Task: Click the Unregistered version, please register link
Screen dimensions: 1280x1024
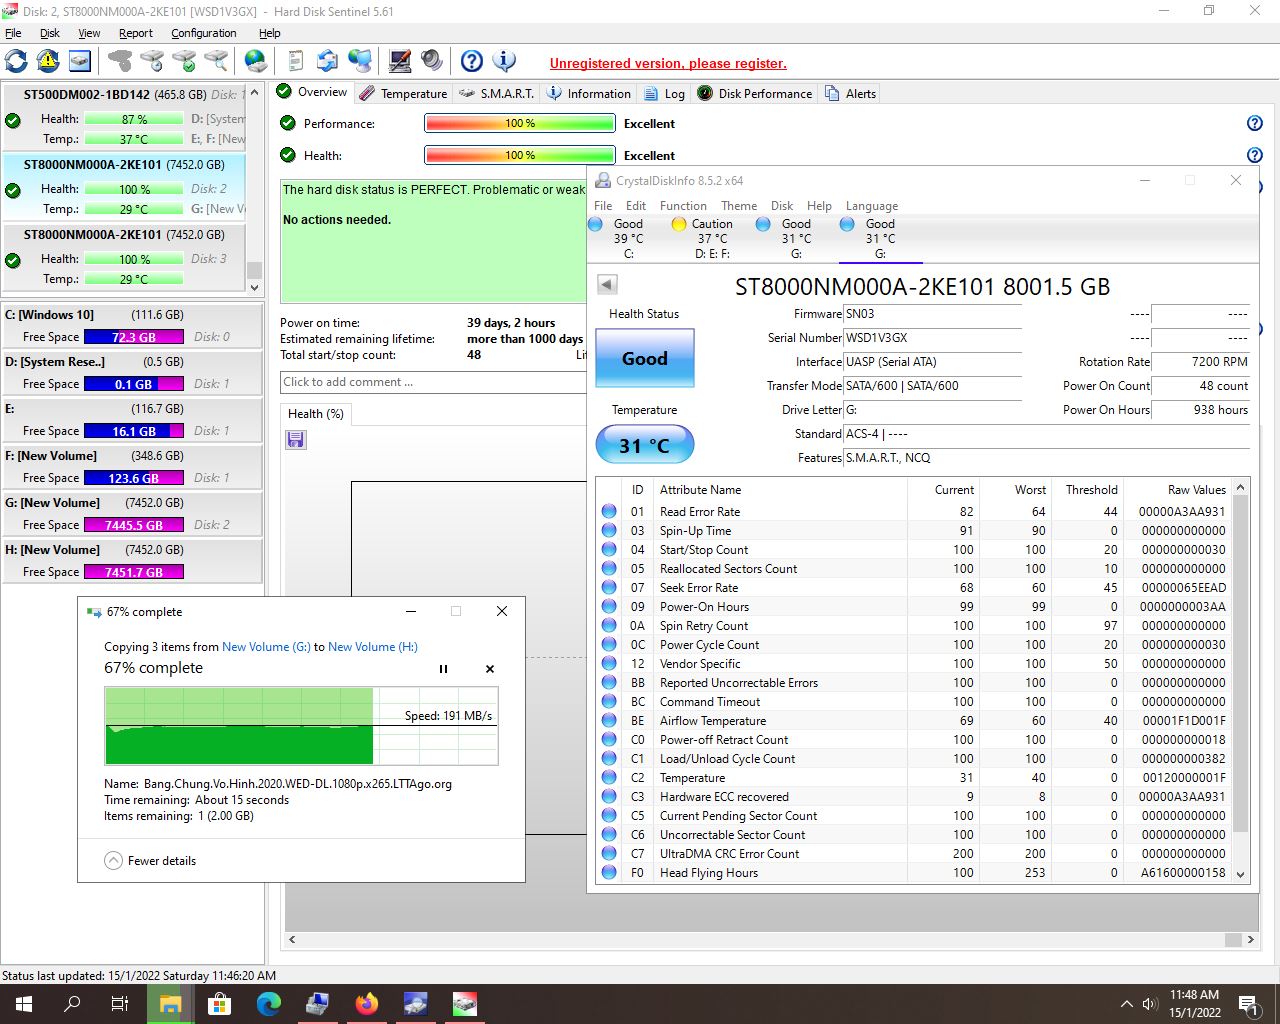Action: coord(668,63)
